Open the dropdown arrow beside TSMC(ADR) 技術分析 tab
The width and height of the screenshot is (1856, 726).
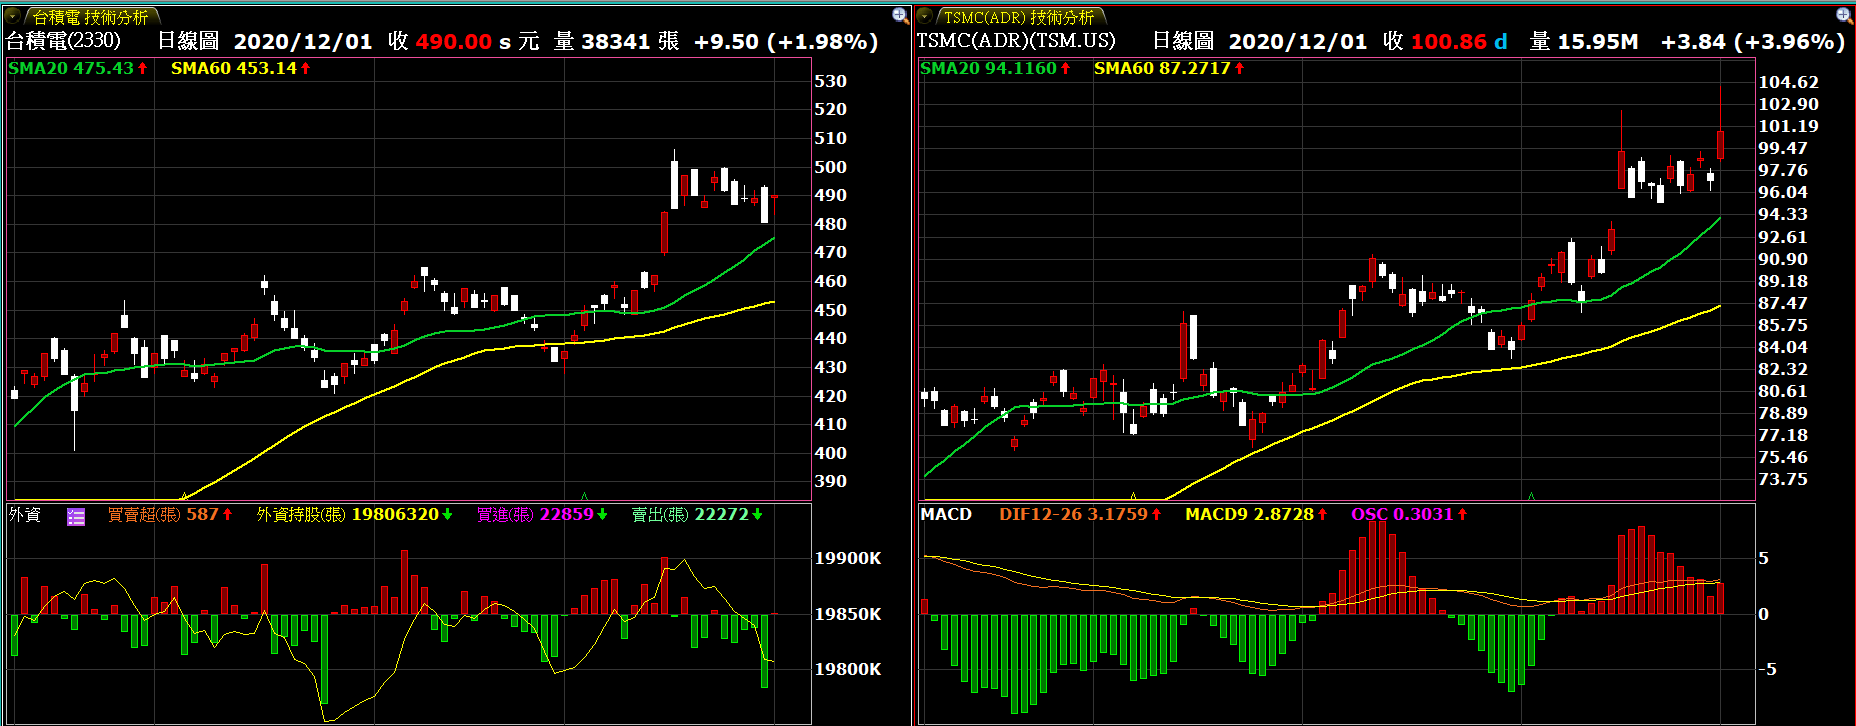coord(925,16)
